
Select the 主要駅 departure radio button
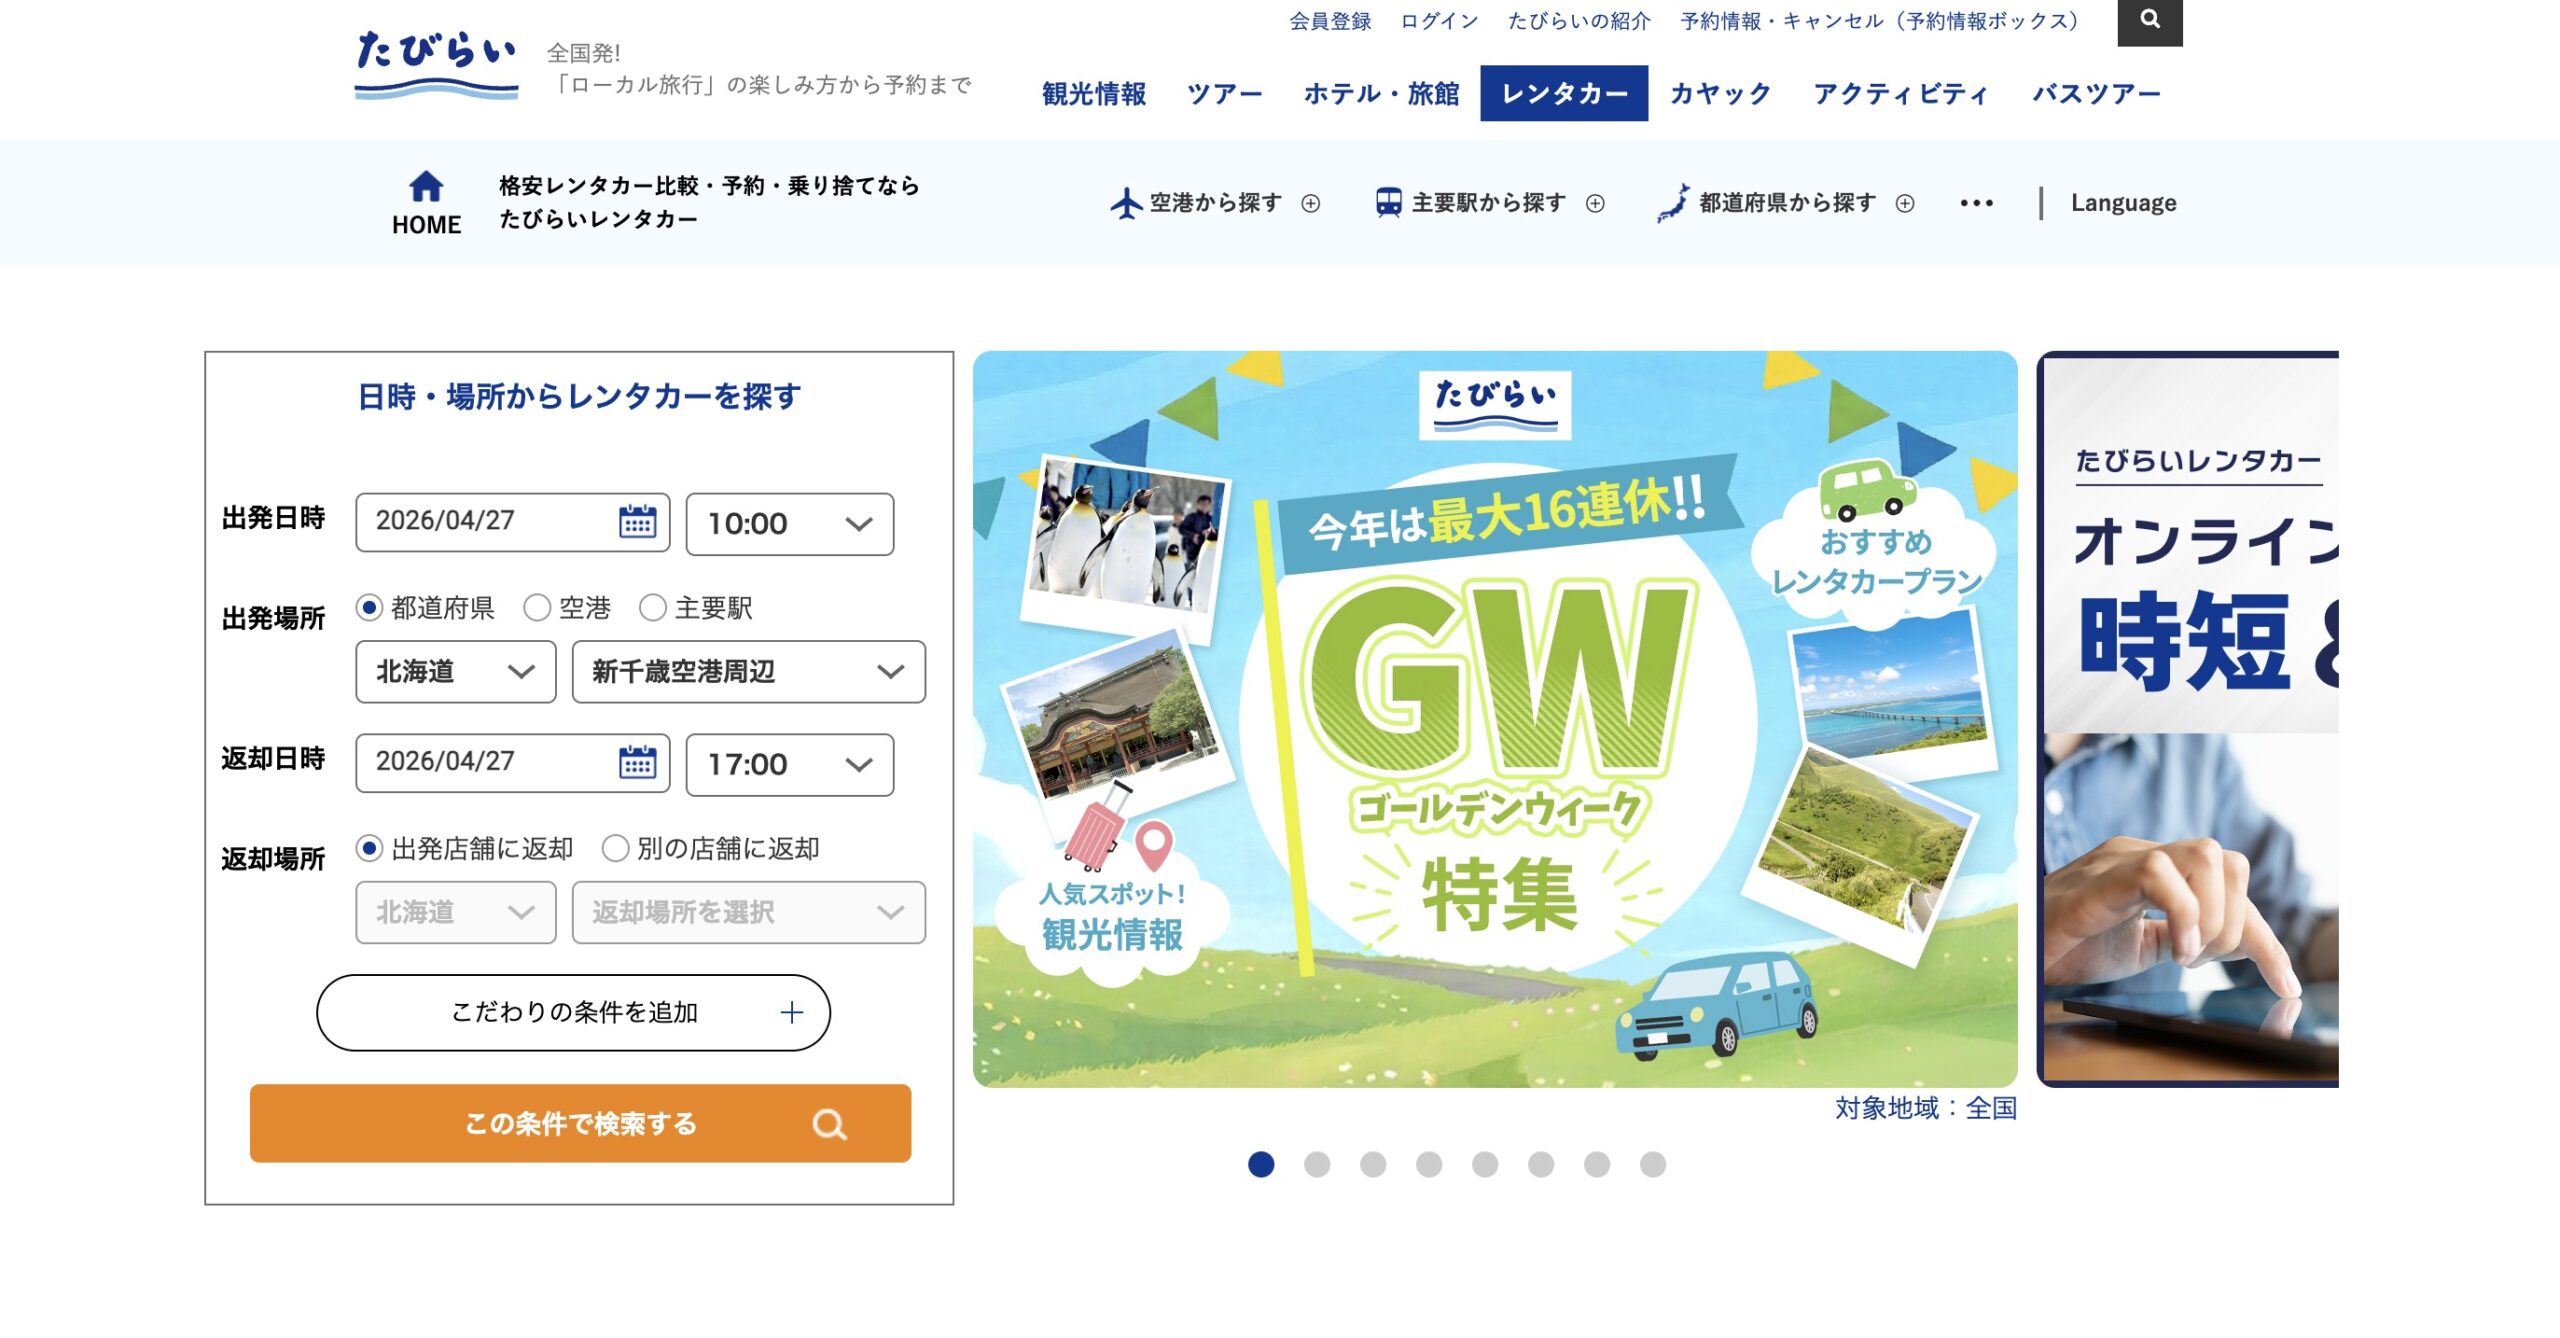click(653, 607)
